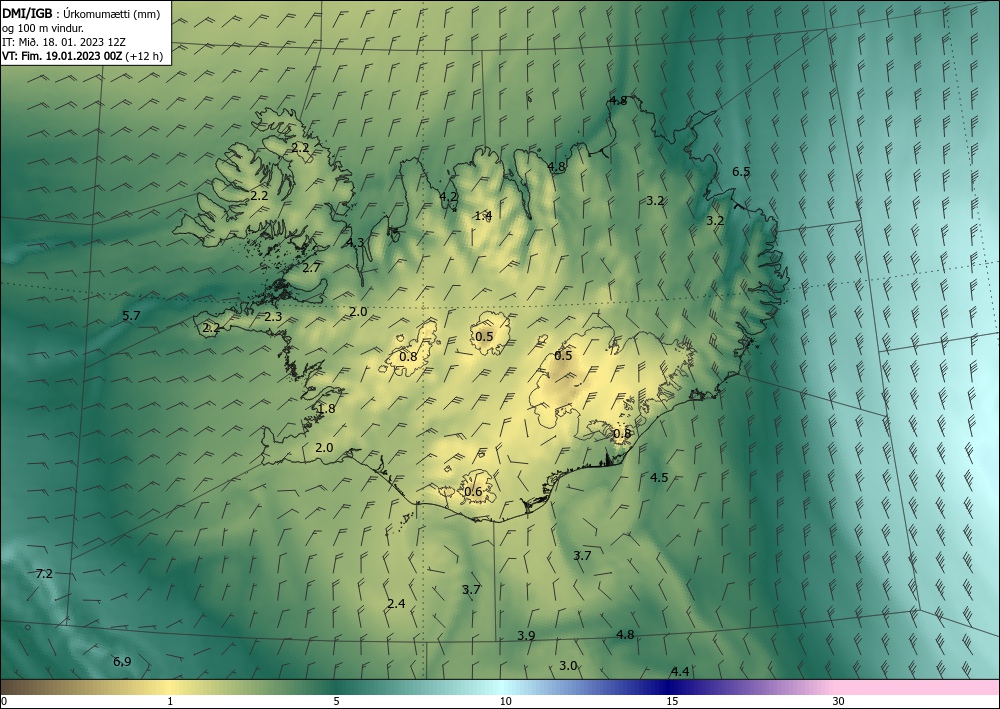Select the valid time 'VT: Fim. 19.01.2023 00Z'
The image size is (1000, 709).
62,56
